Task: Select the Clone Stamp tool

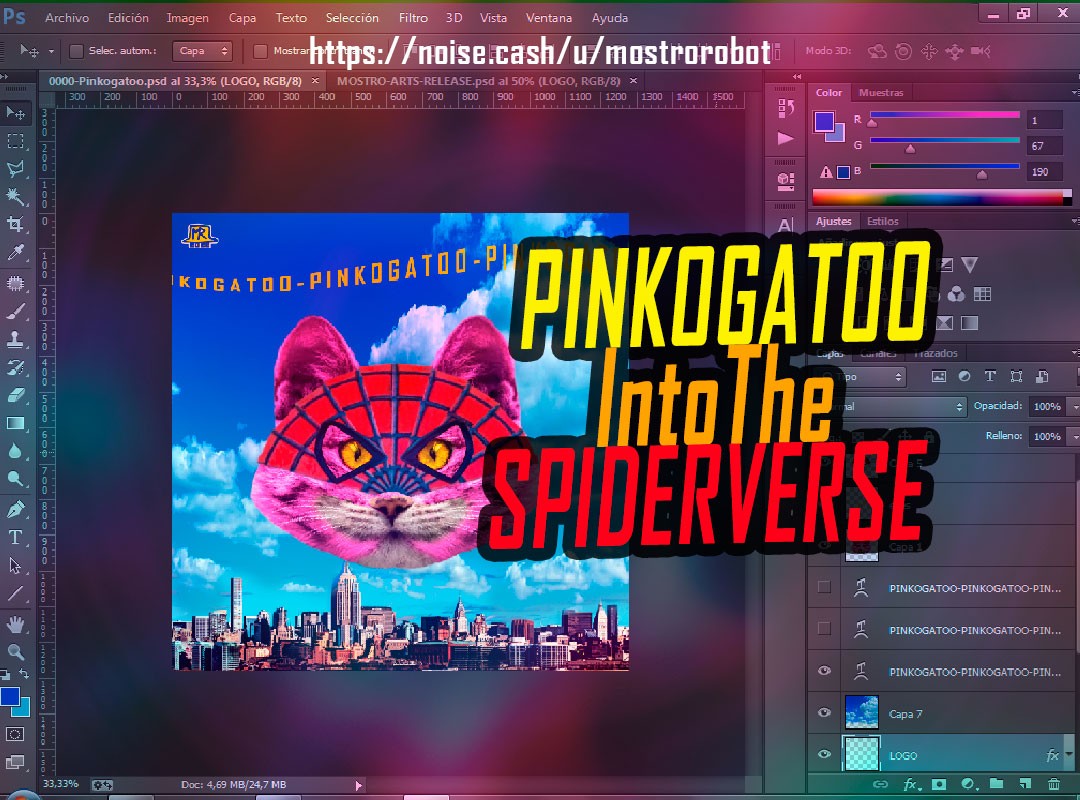Action: tap(15, 339)
